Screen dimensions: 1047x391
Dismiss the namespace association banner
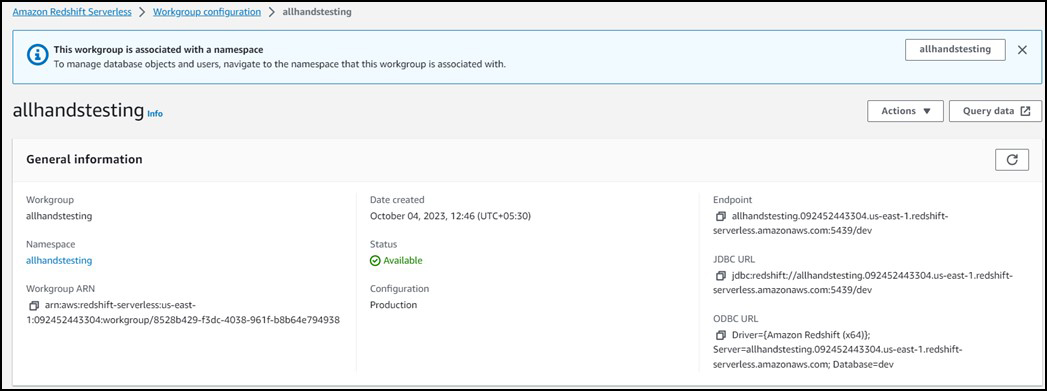pyautogui.click(x=1022, y=50)
